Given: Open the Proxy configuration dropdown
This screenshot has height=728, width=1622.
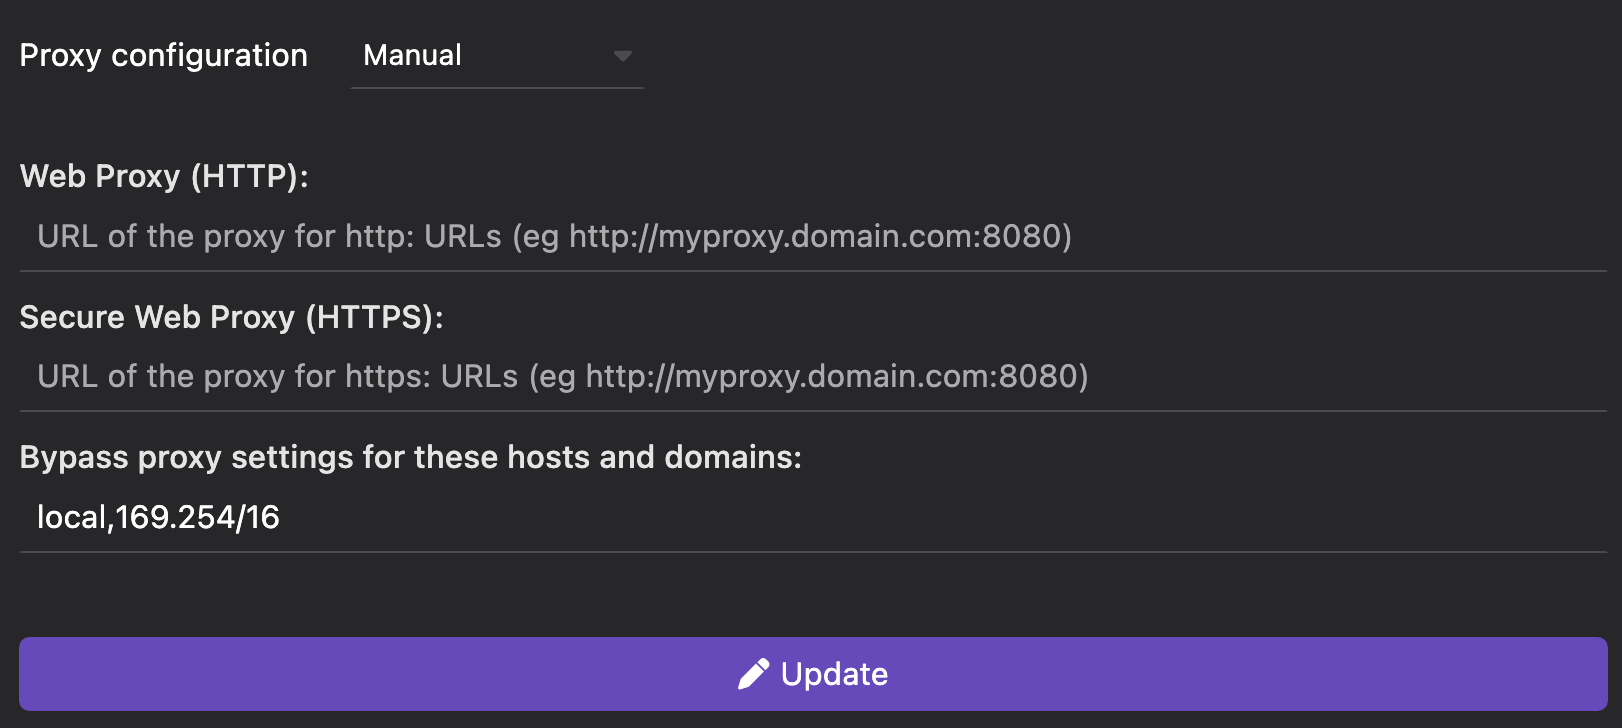Looking at the screenshot, I should click(497, 57).
